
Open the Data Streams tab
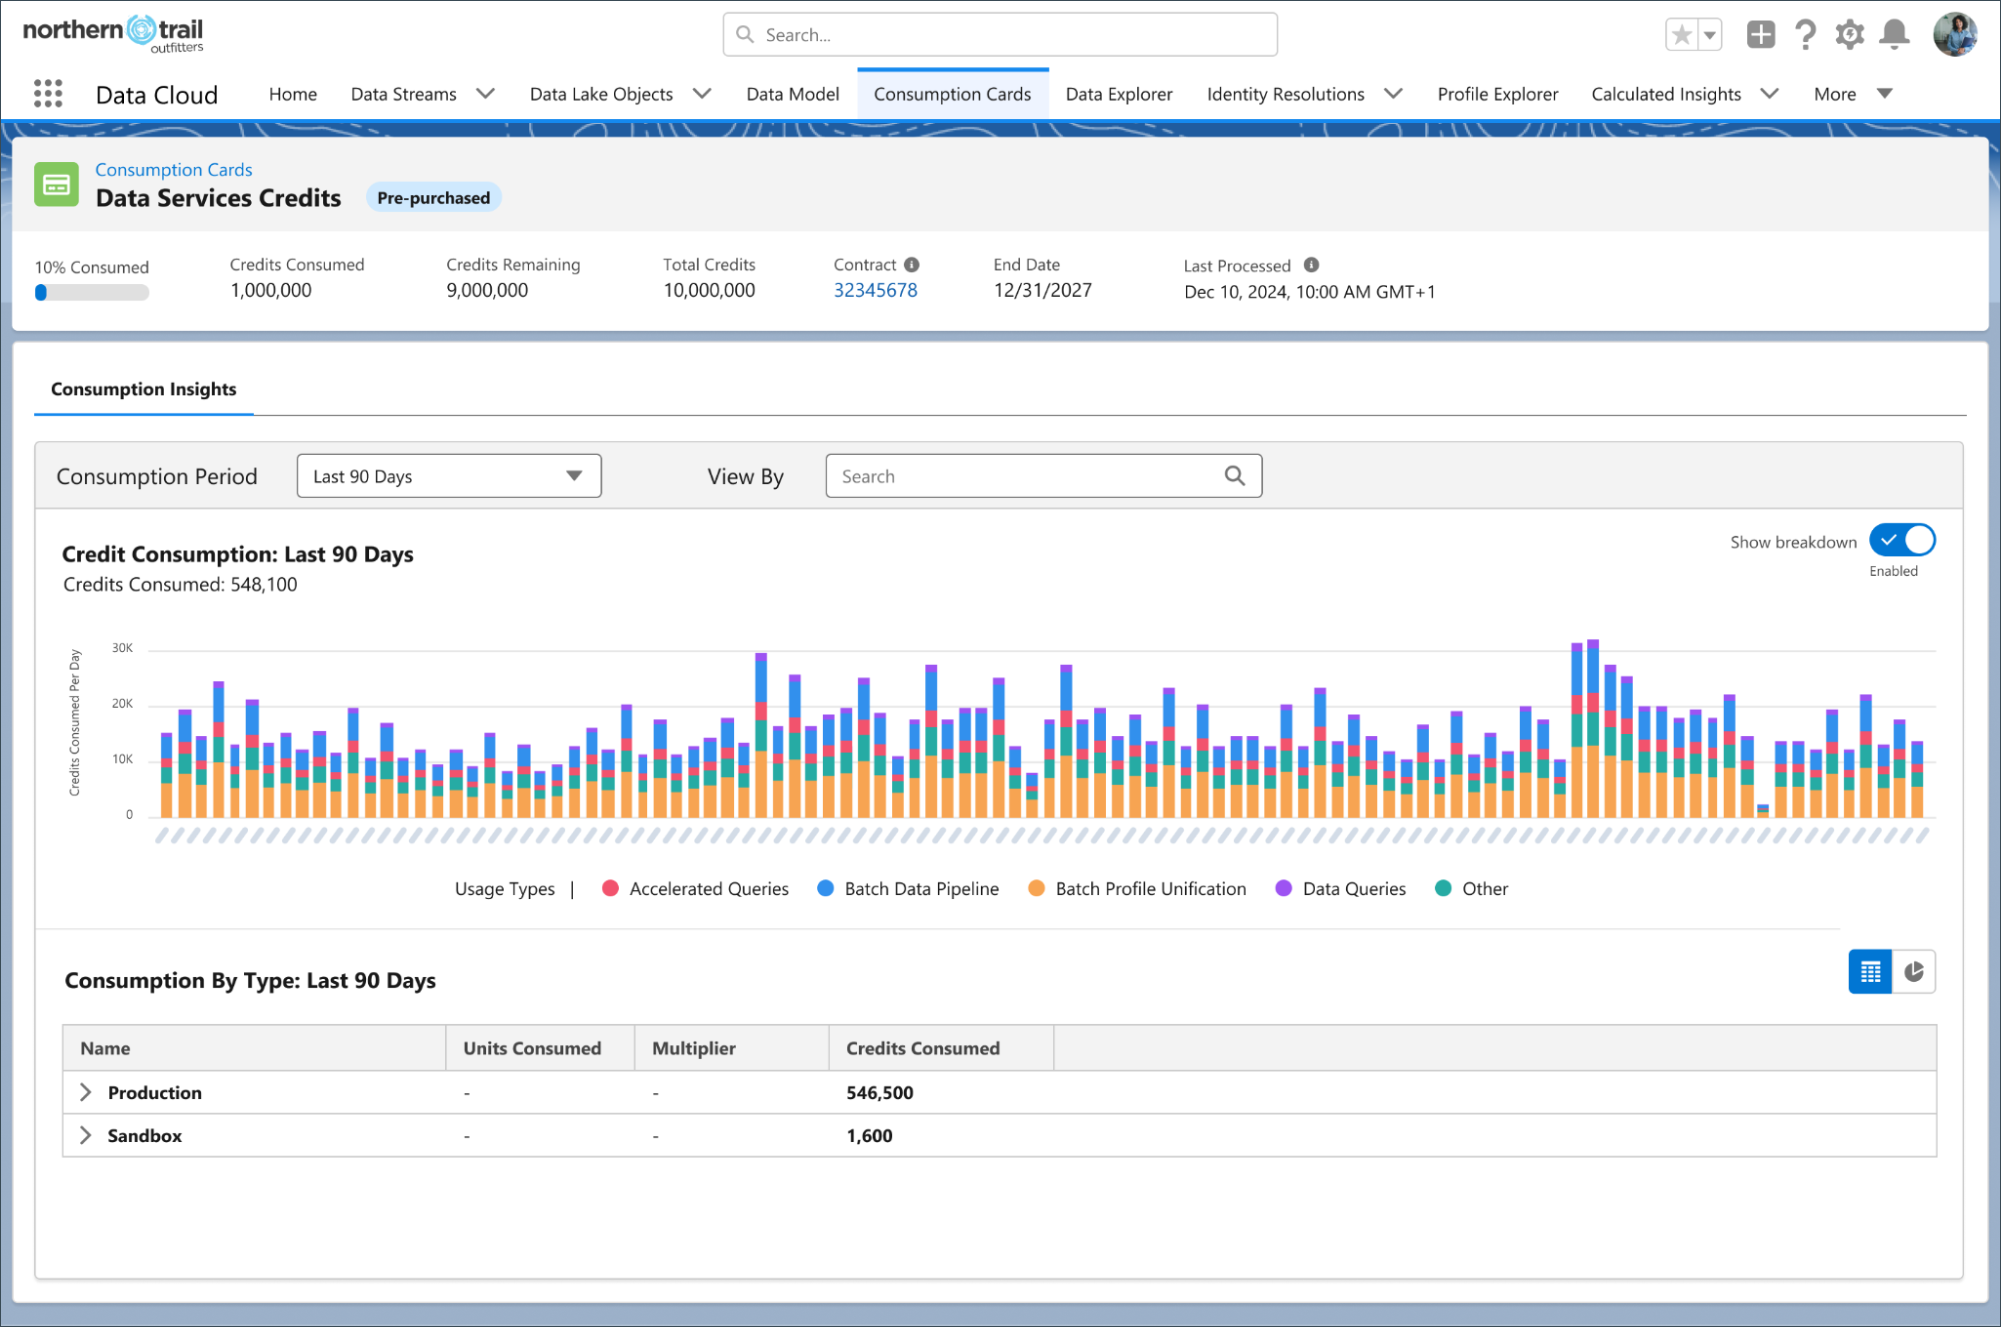(404, 94)
